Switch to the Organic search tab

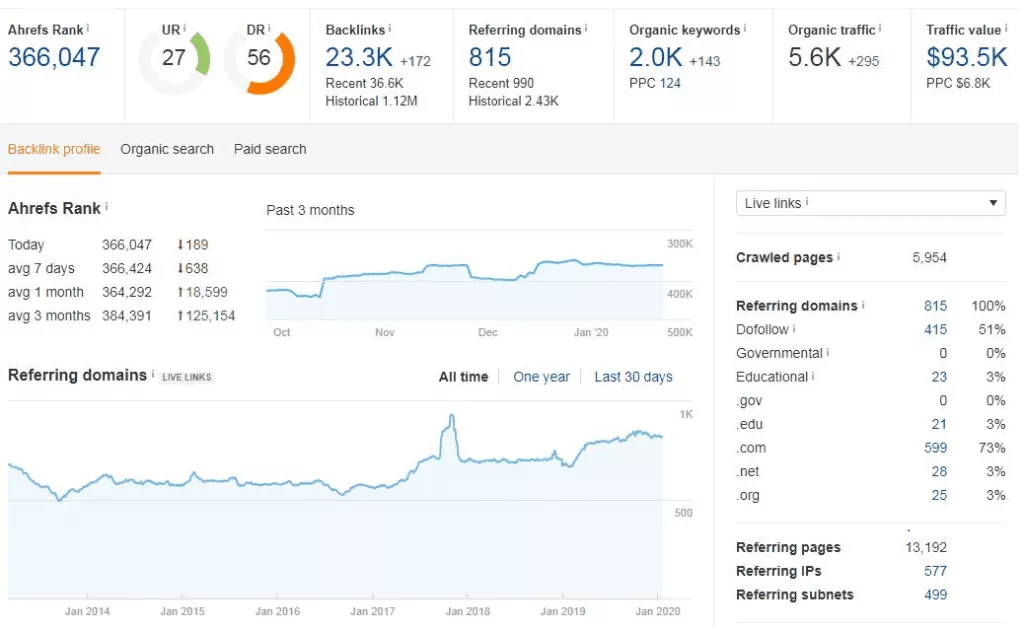click(166, 149)
